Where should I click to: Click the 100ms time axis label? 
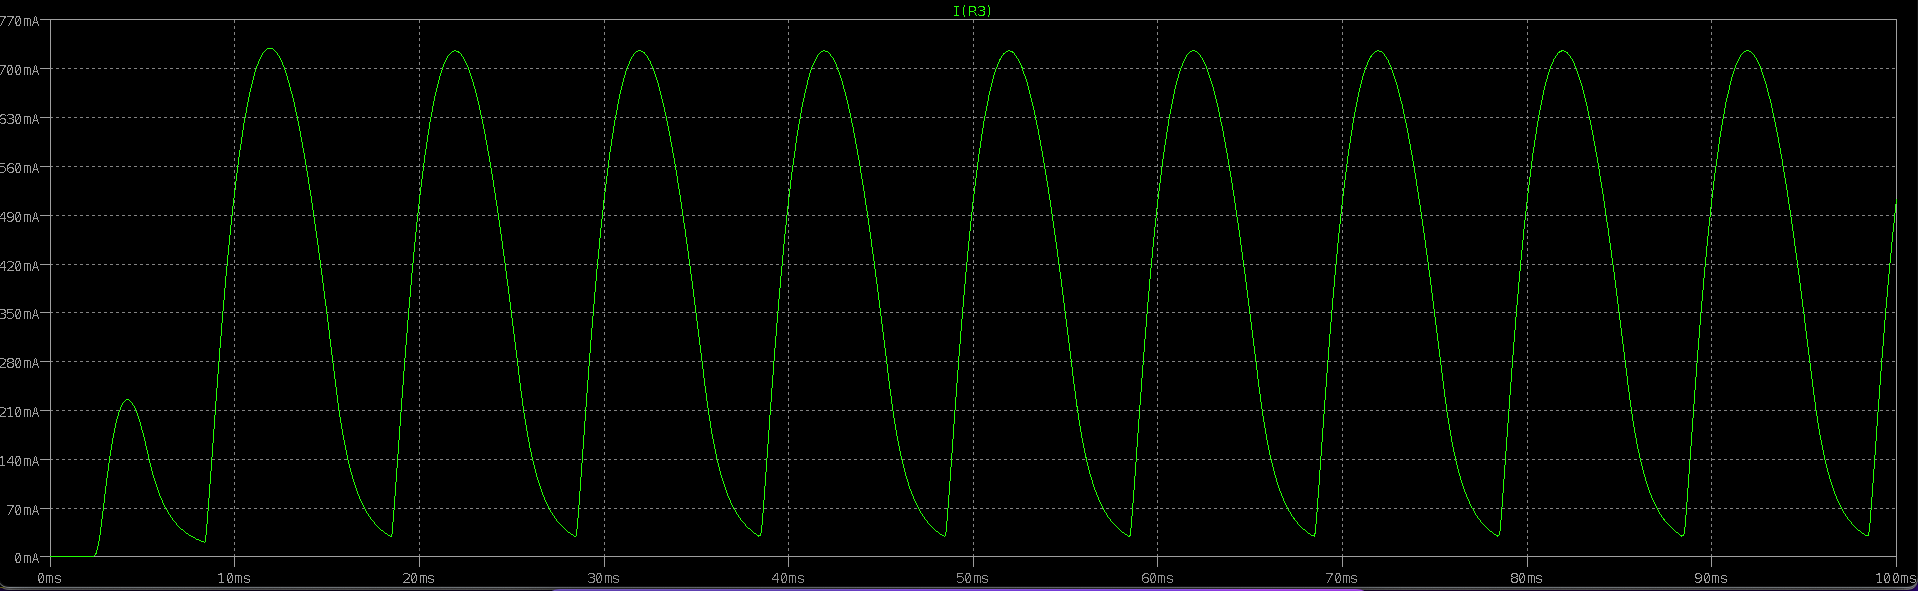[1895, 579]
